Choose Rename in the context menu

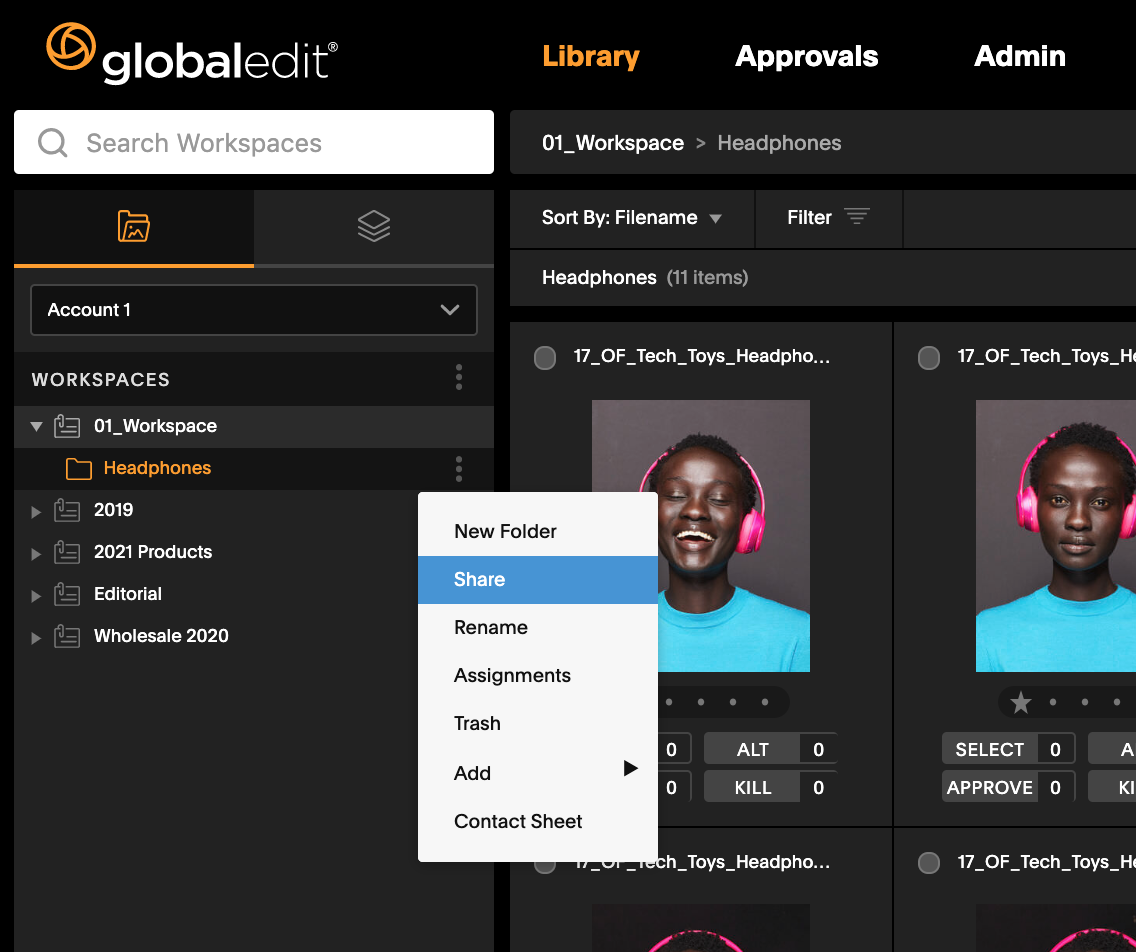[538, 627]
